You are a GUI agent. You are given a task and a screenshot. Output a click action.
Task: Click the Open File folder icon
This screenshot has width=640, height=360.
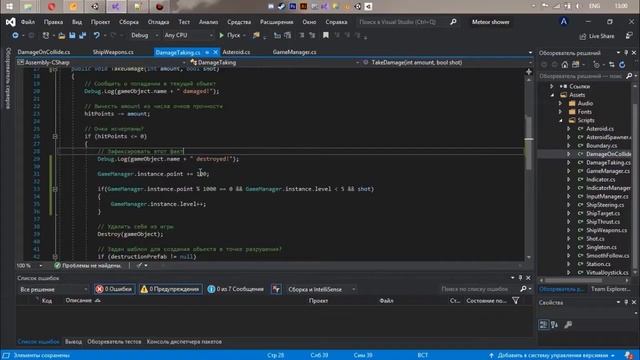pos(62,36)
